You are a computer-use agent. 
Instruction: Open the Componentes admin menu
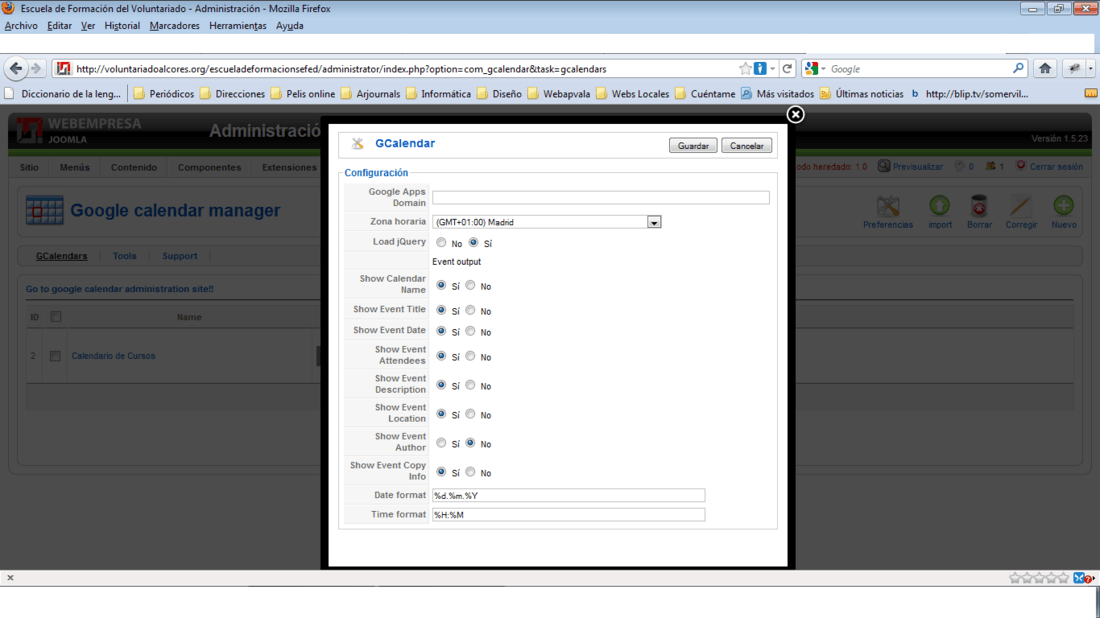[209, 168]
